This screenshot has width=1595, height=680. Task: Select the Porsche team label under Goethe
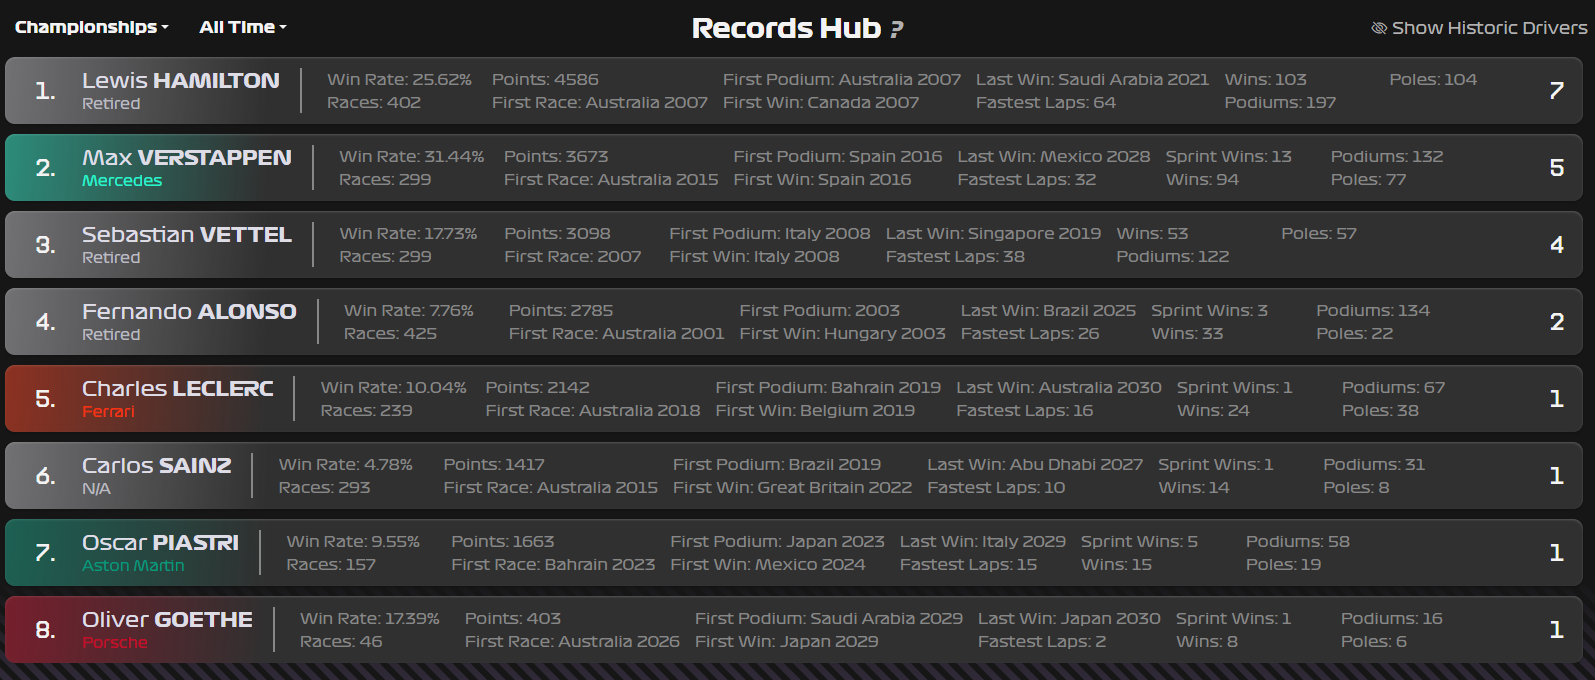115,643
